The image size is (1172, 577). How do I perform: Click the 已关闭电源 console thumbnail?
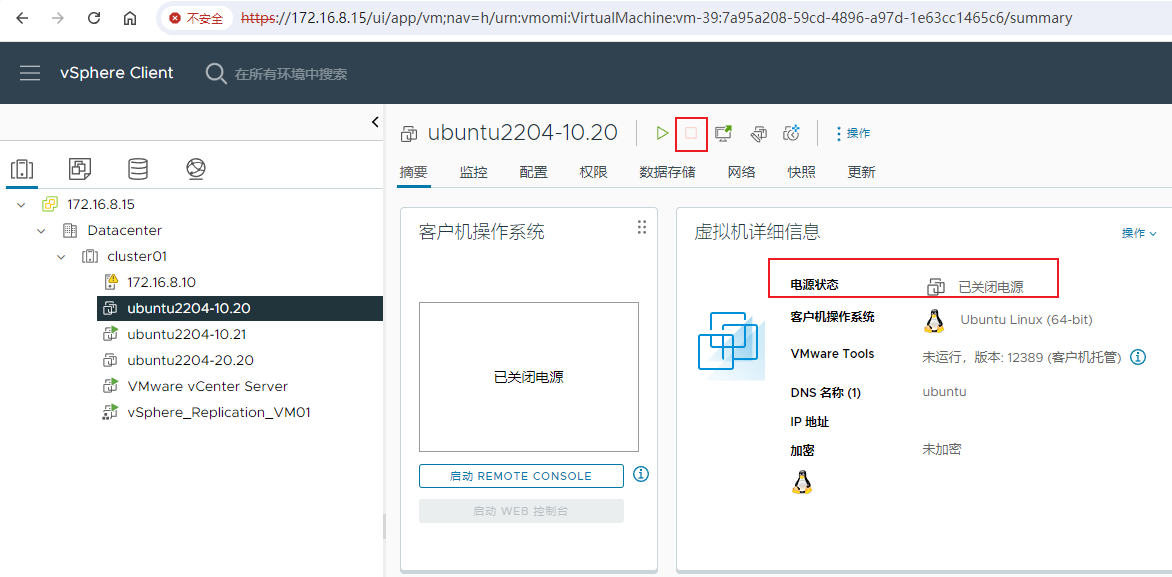pos(528,377)
